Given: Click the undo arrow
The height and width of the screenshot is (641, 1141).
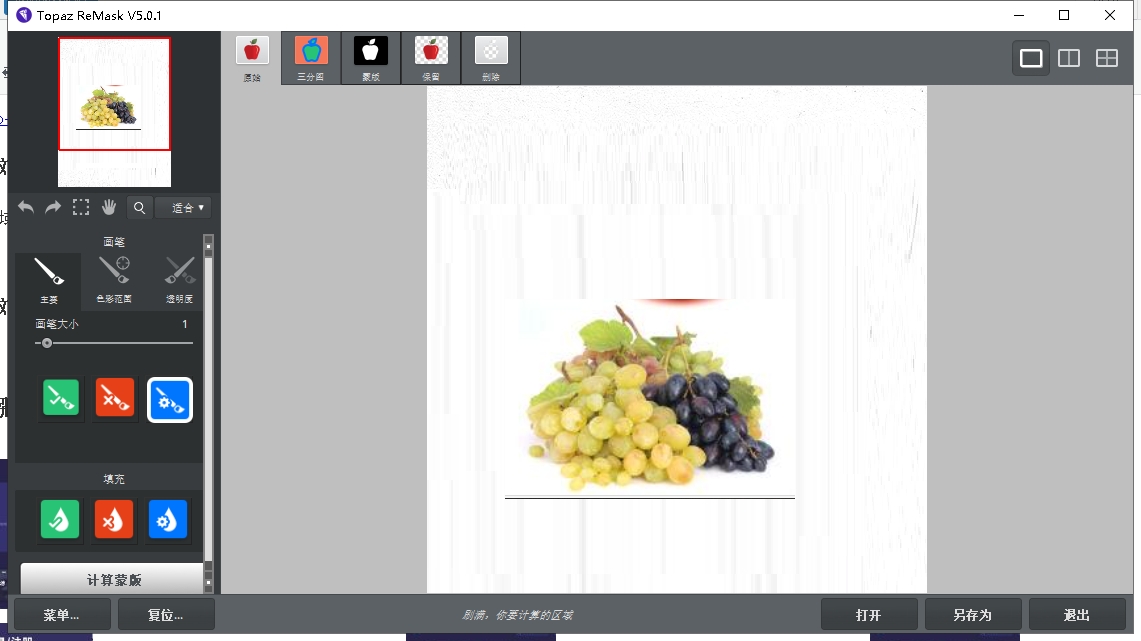Looking at the screenshot, I should pyautogui.click(x=26, y=207).
